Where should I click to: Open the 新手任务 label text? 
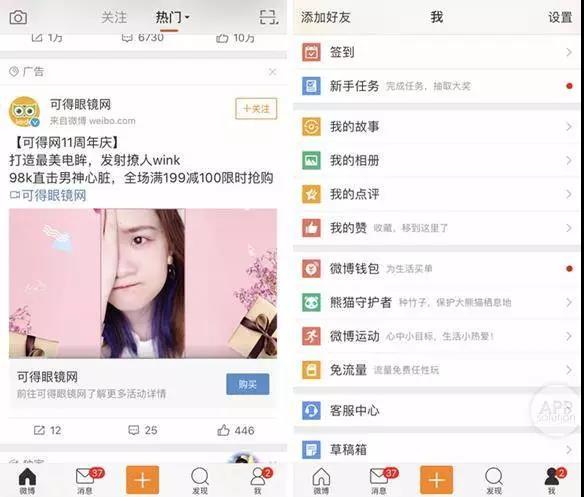pyautogui.click(x=354, y=86)
